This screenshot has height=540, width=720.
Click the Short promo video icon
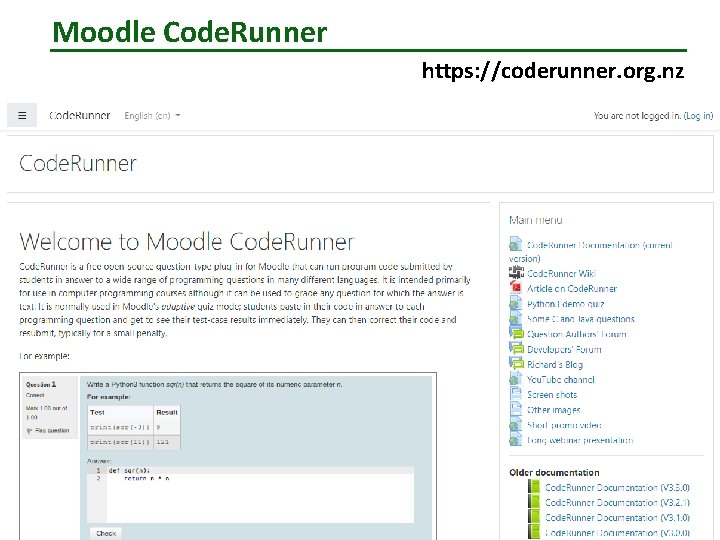tap(515, 424)
